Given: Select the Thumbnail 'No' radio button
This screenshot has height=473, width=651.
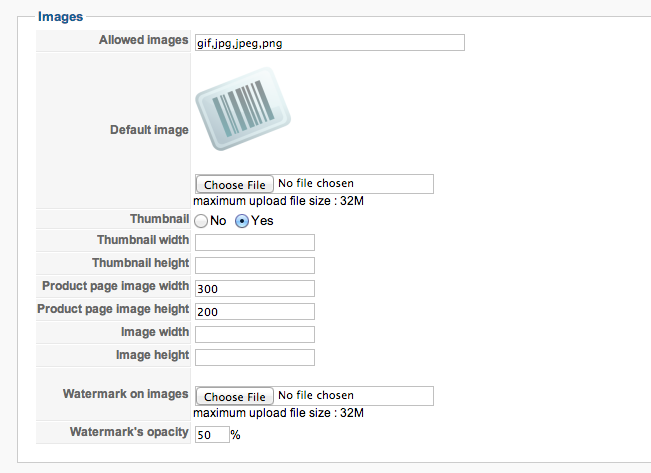Looking at the screenshot, I should click(201, 220).
